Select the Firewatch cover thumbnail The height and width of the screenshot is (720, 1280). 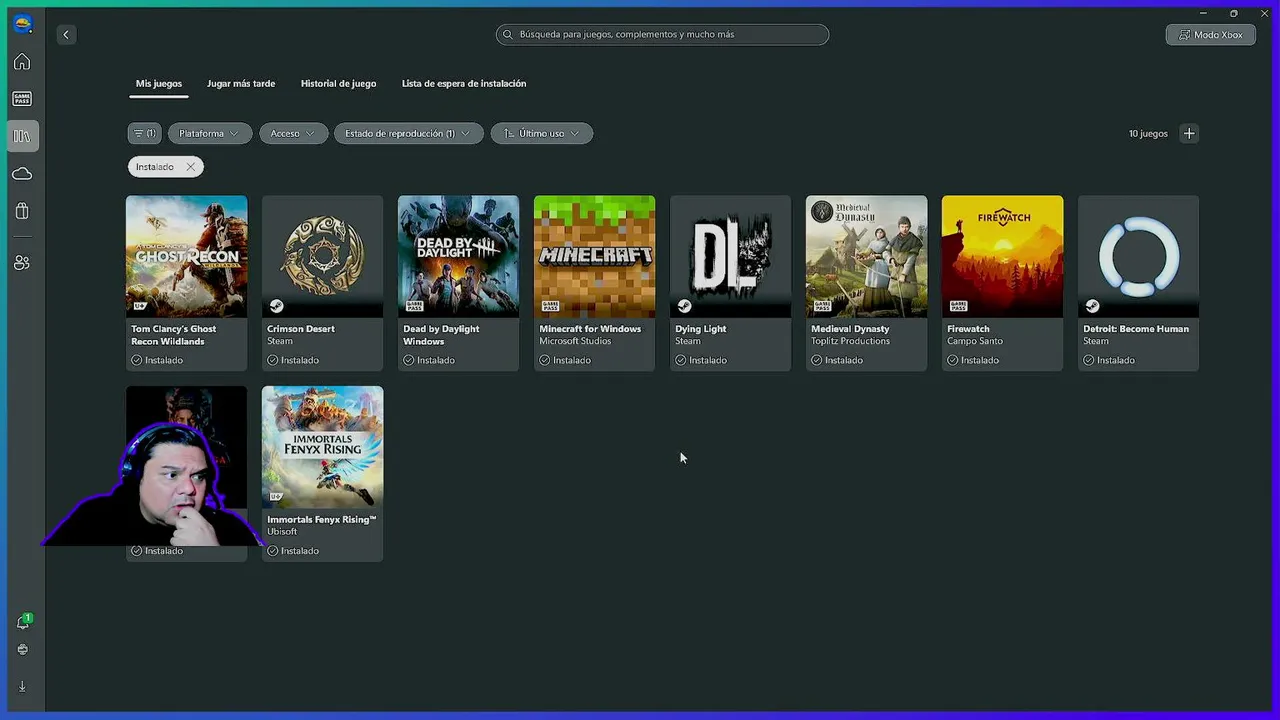pos(1002,256)
